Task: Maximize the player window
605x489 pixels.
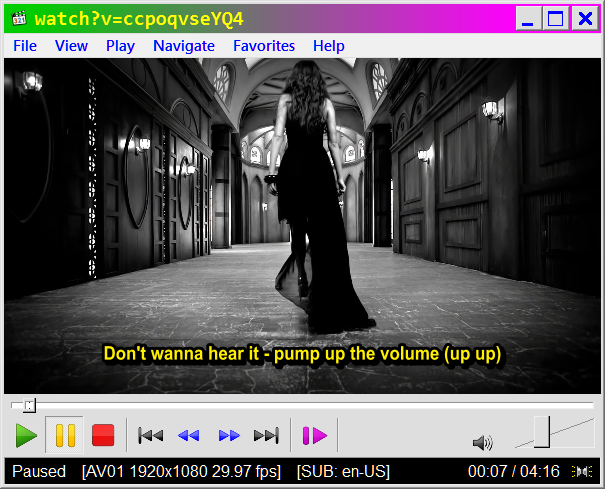Action: coord(556,18)
